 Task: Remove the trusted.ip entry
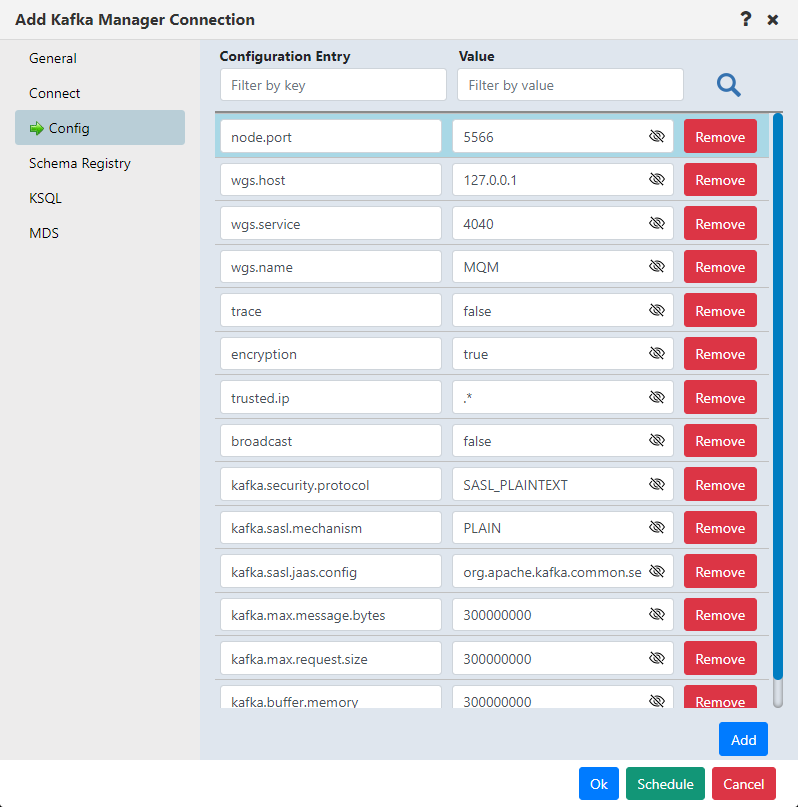[x=720, y=398]
